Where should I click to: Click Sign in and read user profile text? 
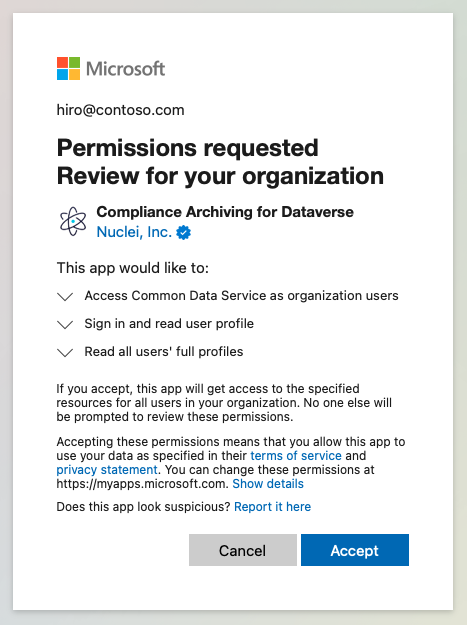169,324
